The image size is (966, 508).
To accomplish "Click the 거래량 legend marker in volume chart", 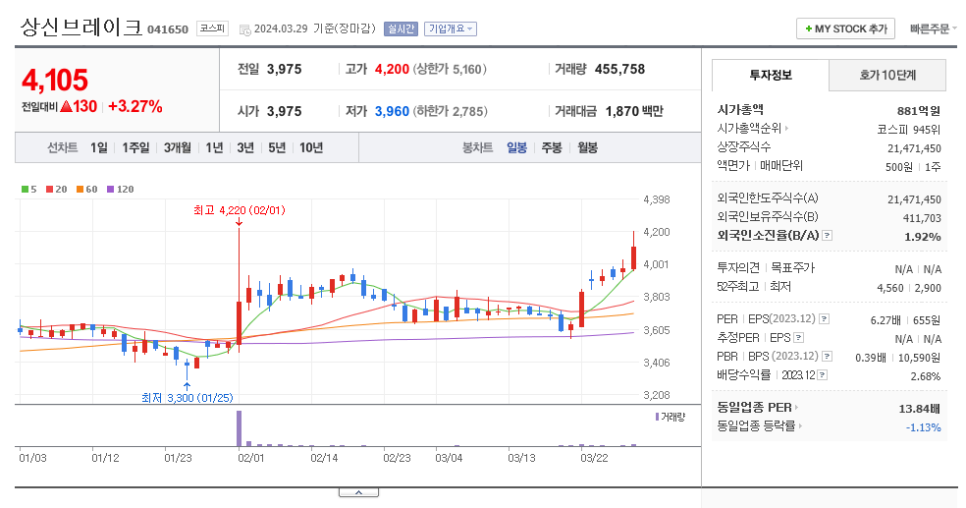I will (x=657, y=417).
